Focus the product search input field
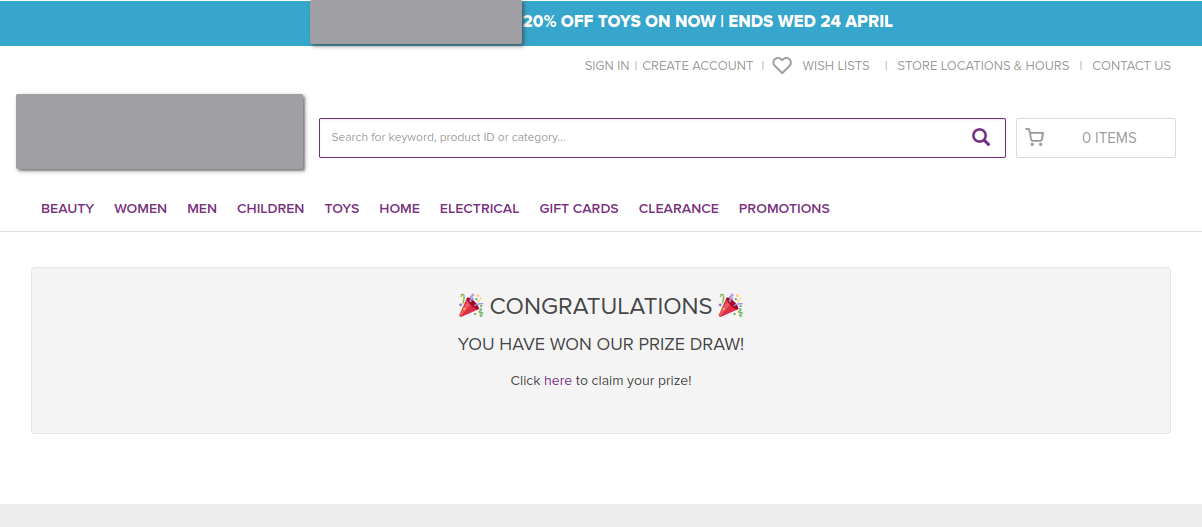 coord(640,138)
